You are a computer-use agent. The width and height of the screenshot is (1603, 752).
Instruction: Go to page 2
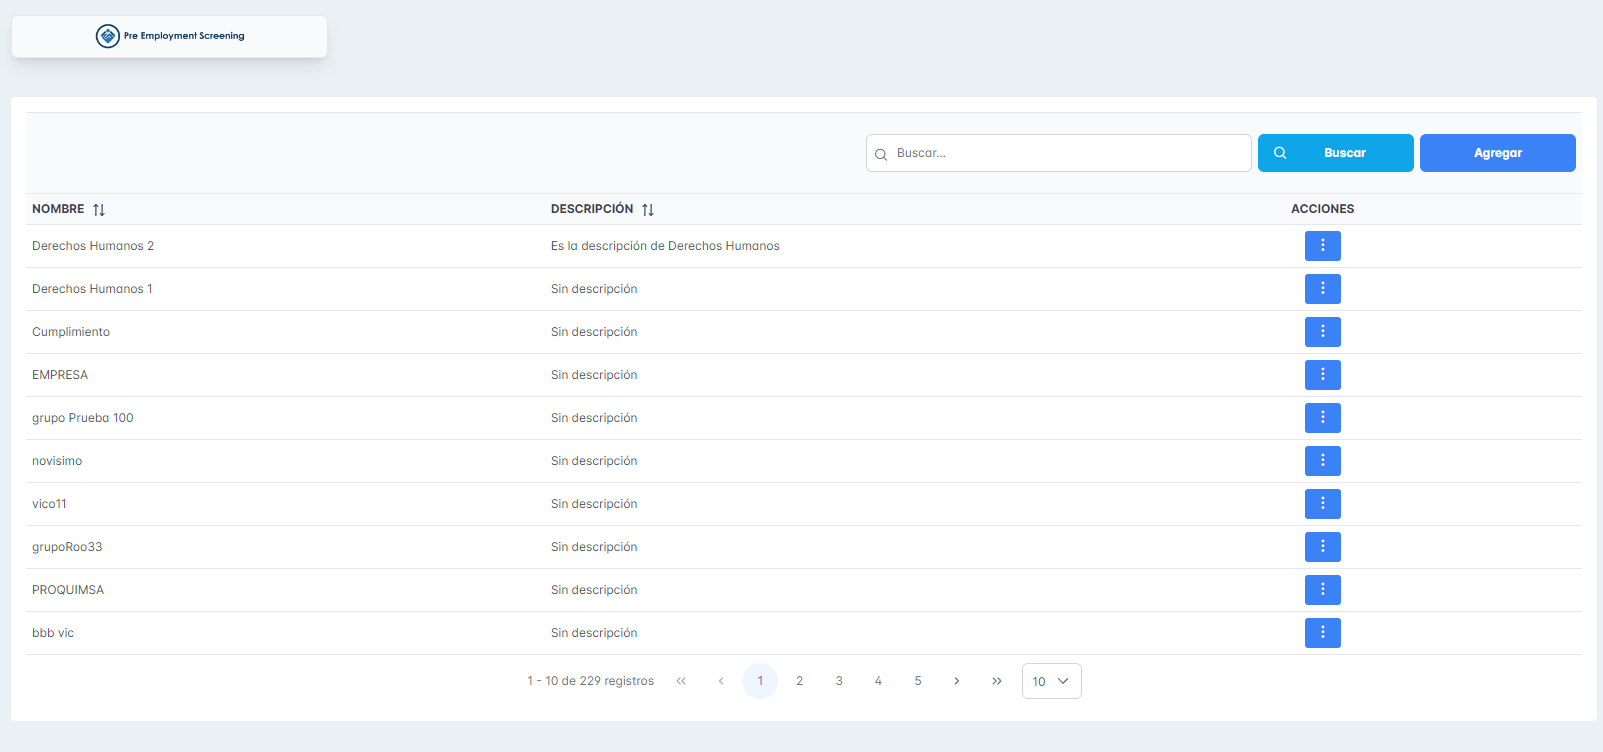799,681
